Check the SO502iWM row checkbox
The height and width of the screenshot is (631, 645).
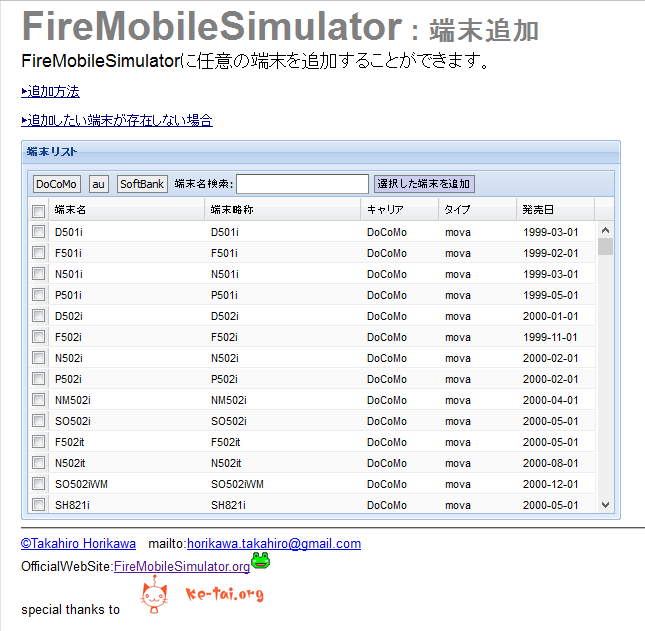pos(39,483)
